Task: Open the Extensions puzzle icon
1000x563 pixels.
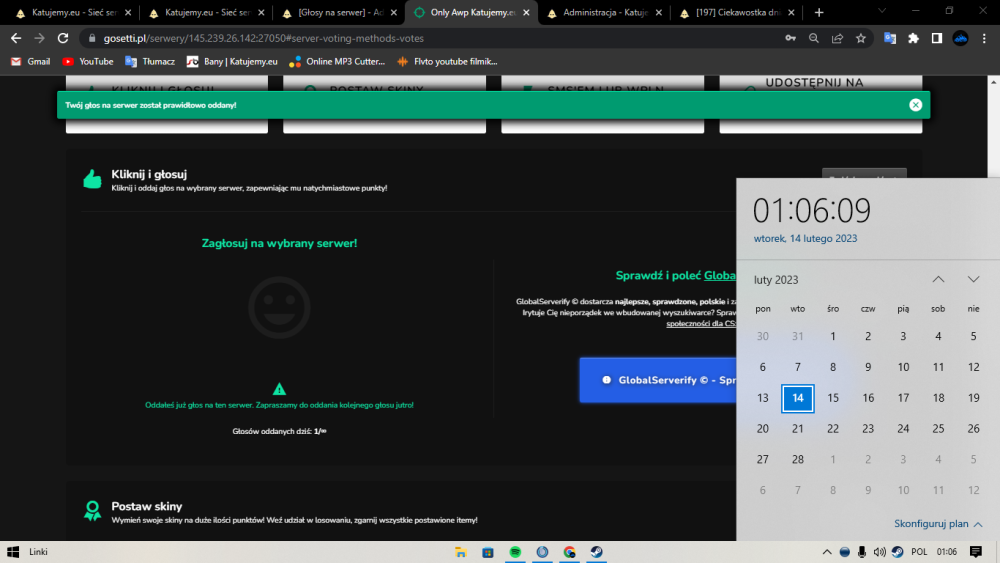Action: coord(913,38)
